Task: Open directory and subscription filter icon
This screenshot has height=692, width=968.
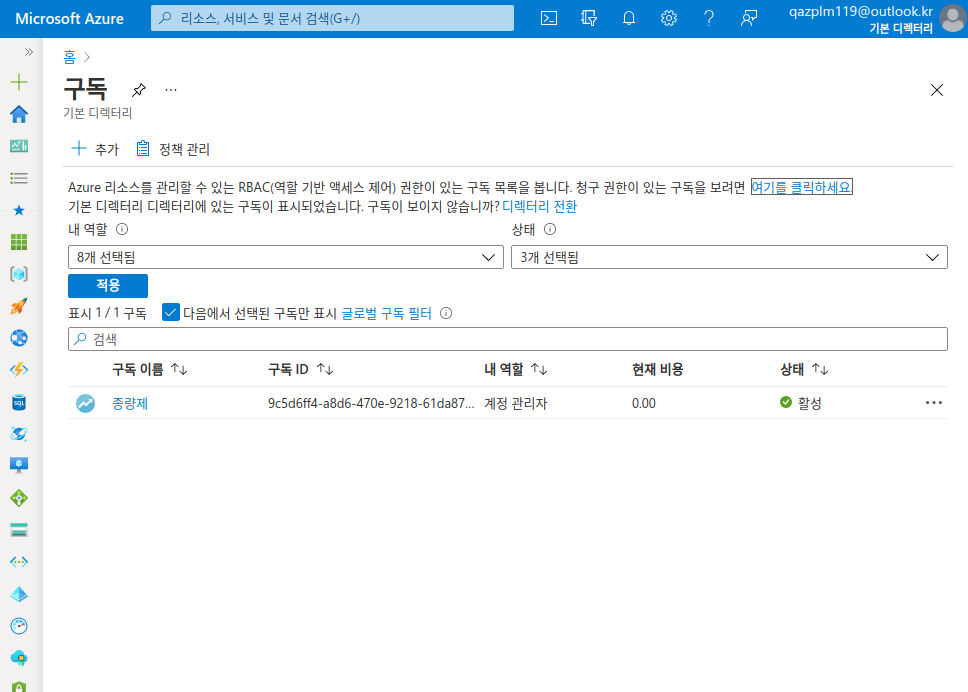Action: point(589,19)
